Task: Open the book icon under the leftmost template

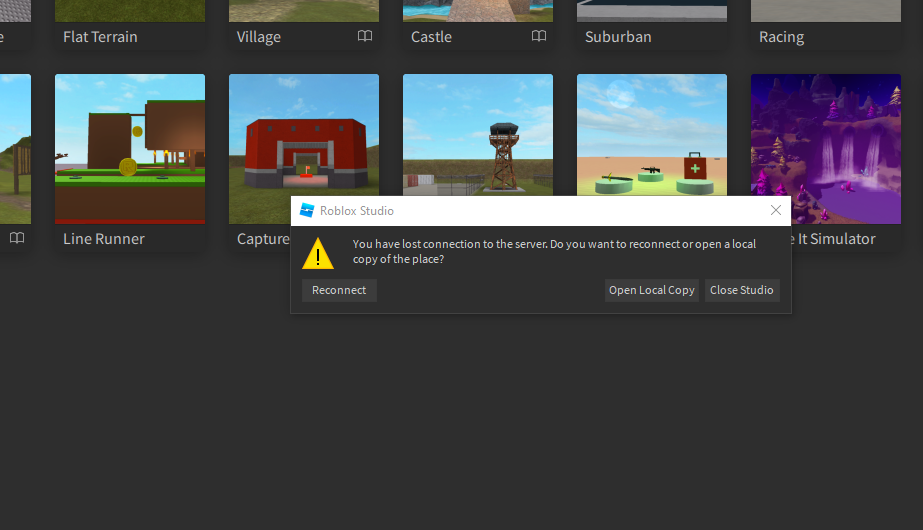Action: point(17,238)
